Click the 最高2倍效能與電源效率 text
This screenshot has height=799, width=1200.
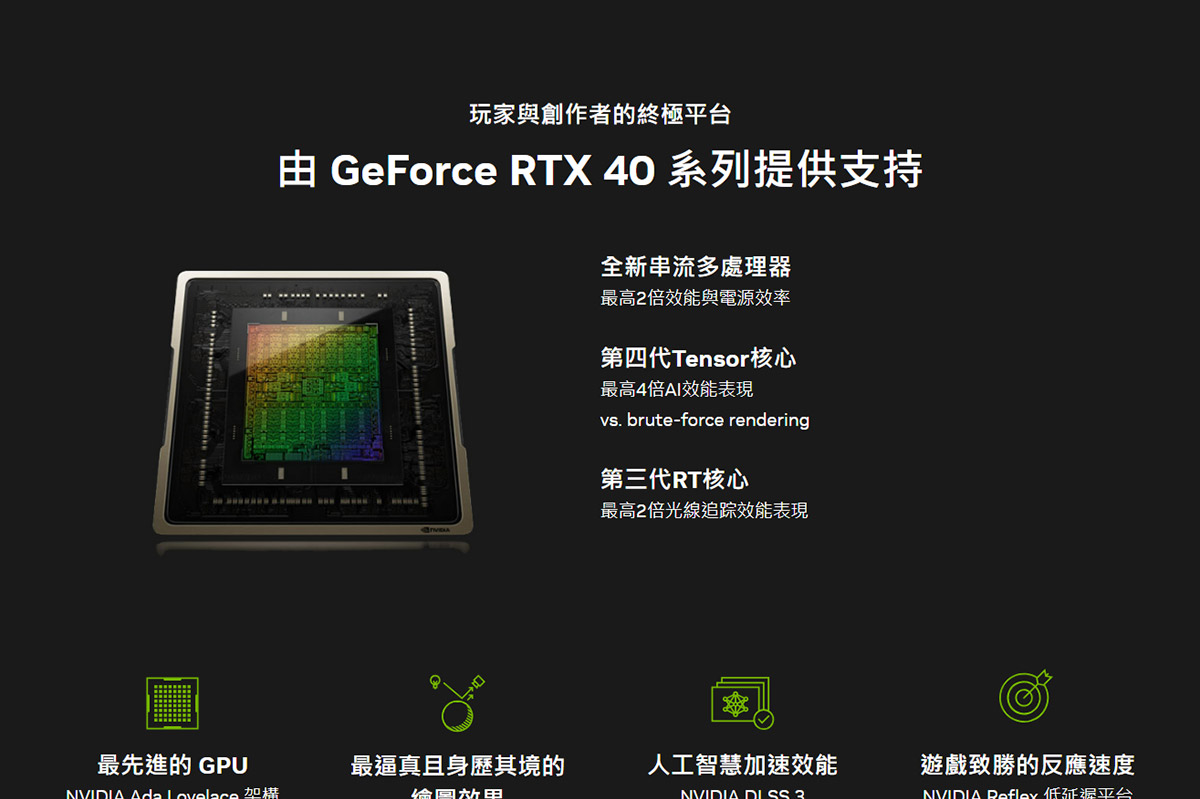(696, 298)
